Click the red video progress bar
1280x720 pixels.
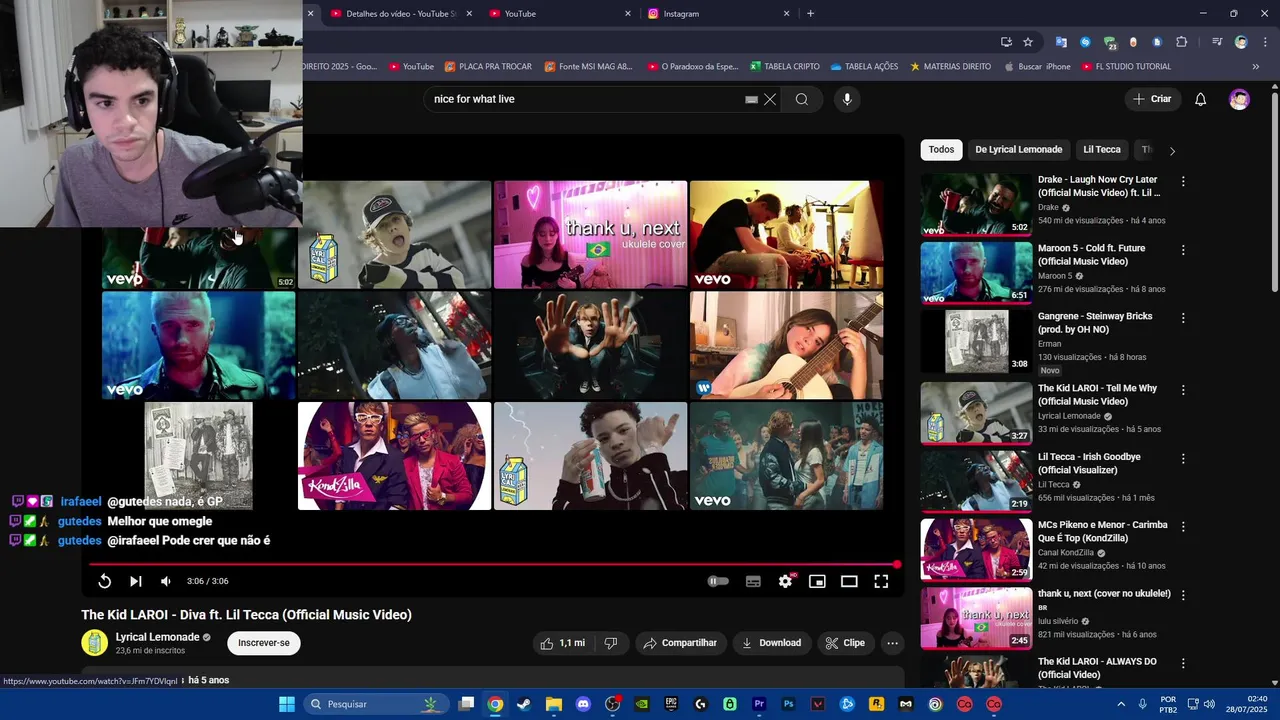click(x=493, y=564)
